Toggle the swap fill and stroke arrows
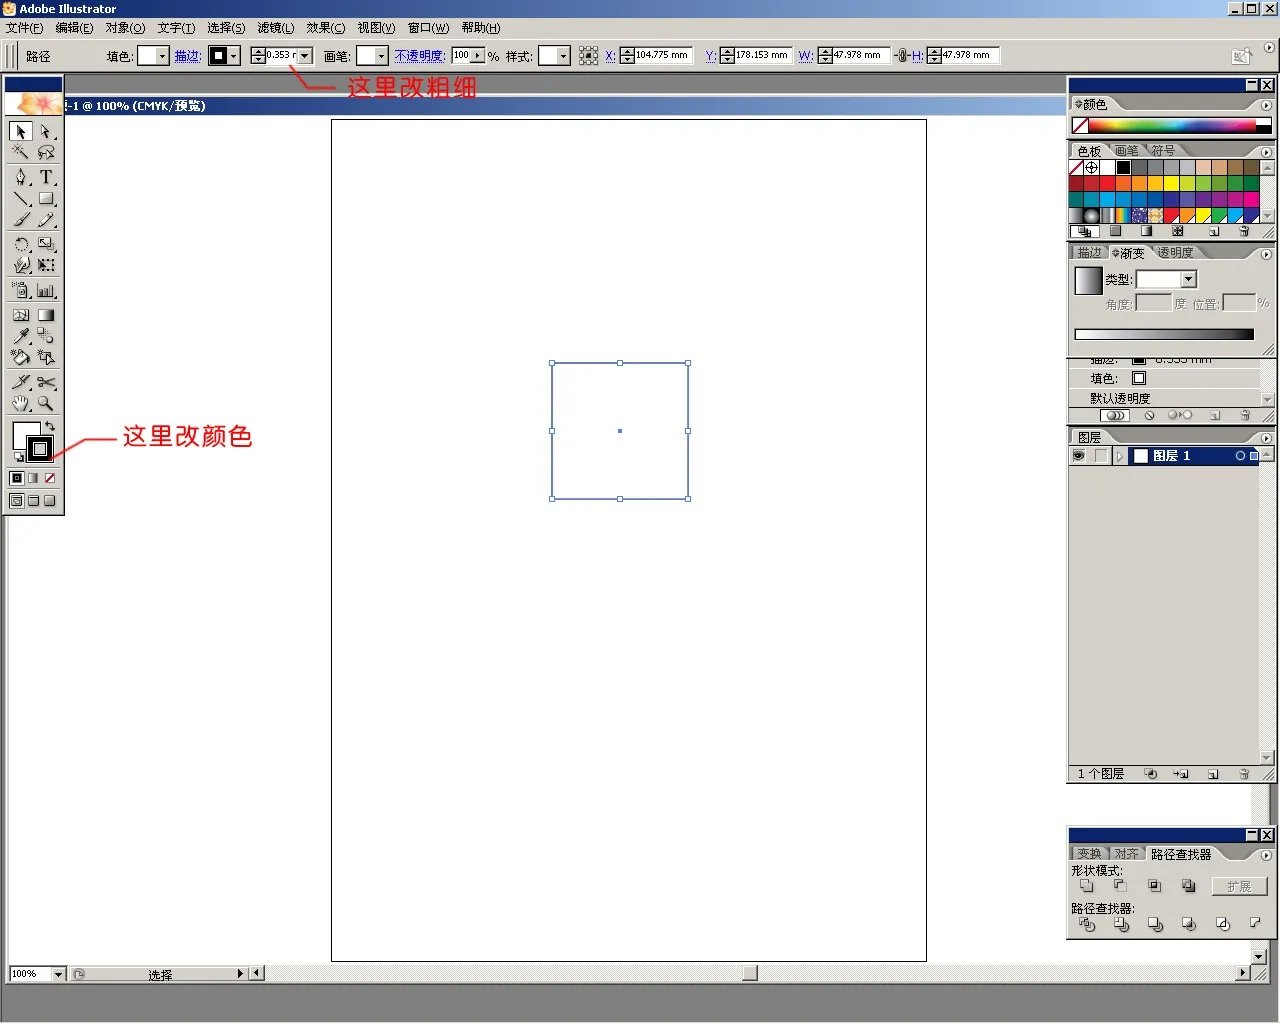Viewport: 1280px width, 1024px height. coord(49,426)
